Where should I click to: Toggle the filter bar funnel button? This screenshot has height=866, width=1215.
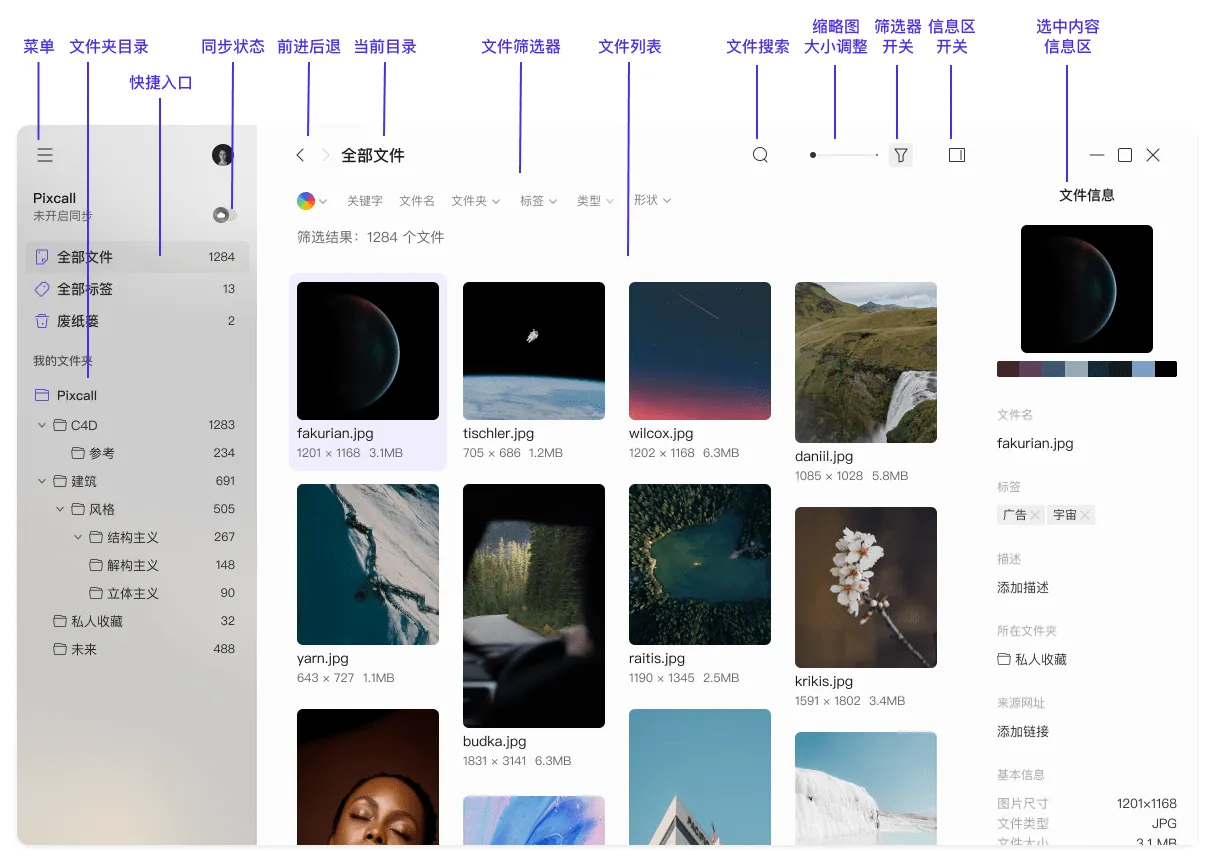[901, 155]
